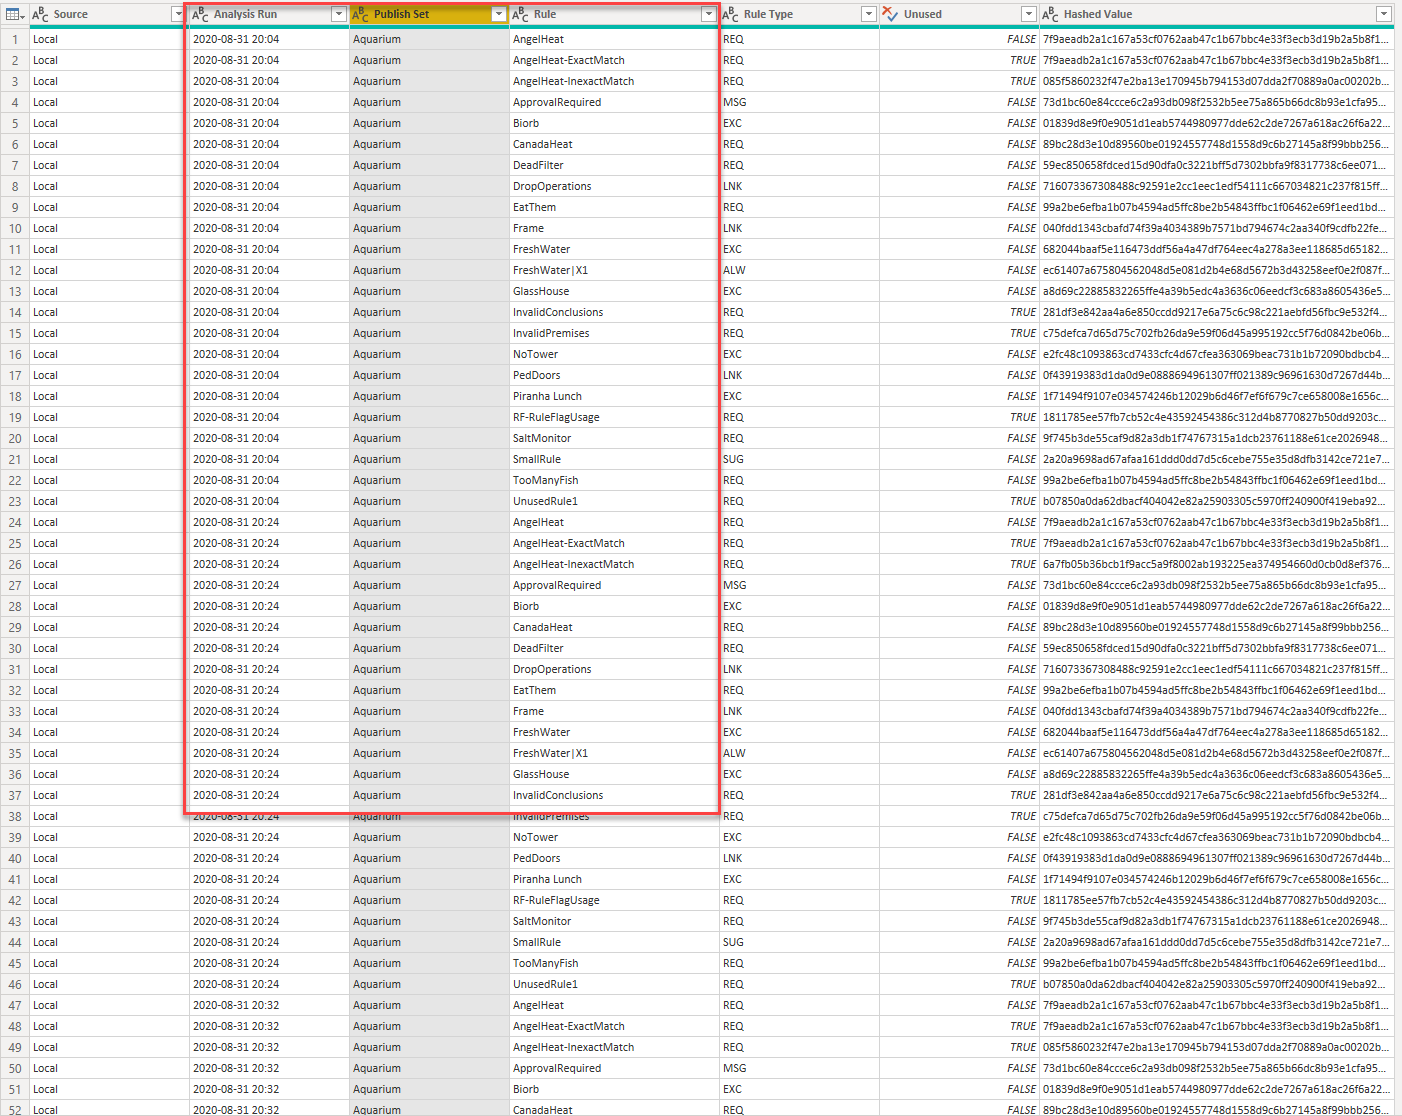Click the data type icon of the Source column

click(40, 14)
